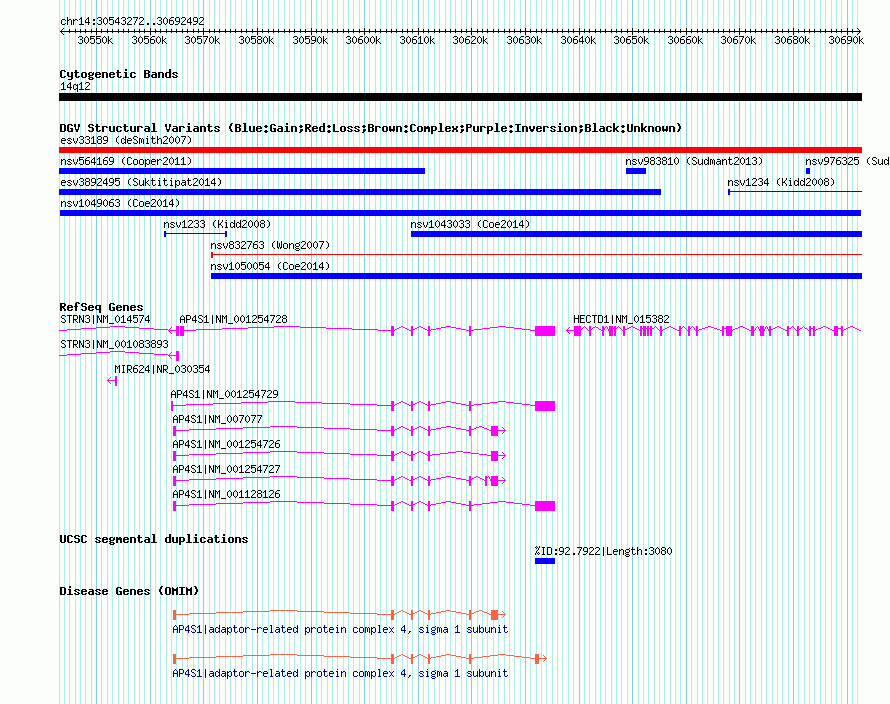Select the nsv1233 (Kidd2008) short variant line
890x704 pixels.
pyautogui.click(x=196, y=234)
